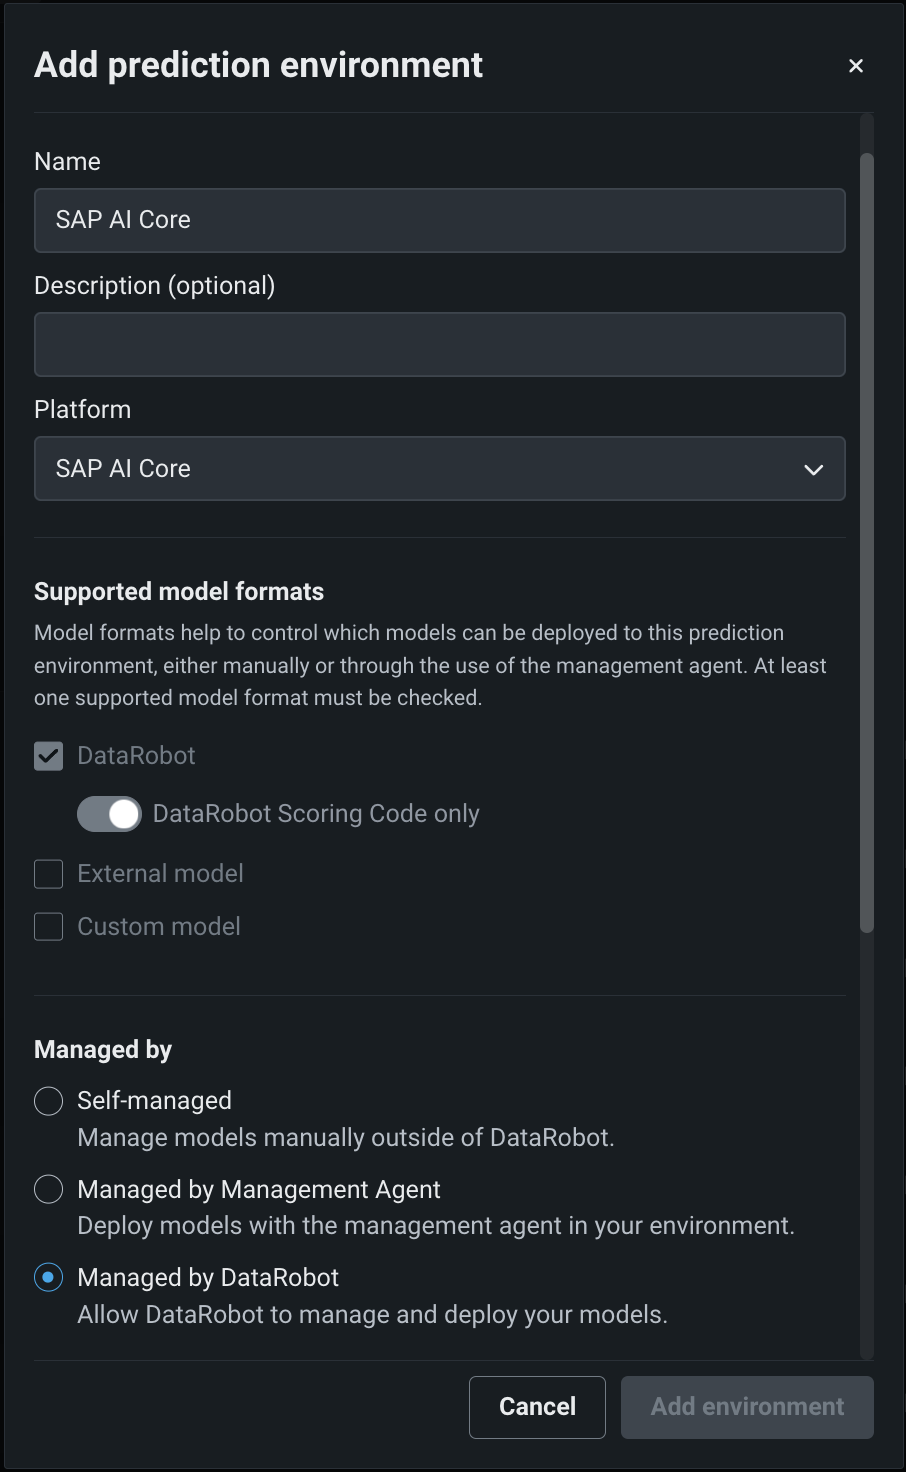
Task: Click 'Manage models manually outside of DataRobot' text
Action: (x=345, y=1138)
